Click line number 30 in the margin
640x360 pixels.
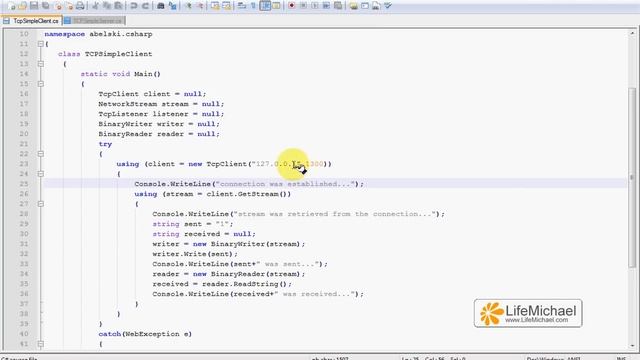click(24, 234)
